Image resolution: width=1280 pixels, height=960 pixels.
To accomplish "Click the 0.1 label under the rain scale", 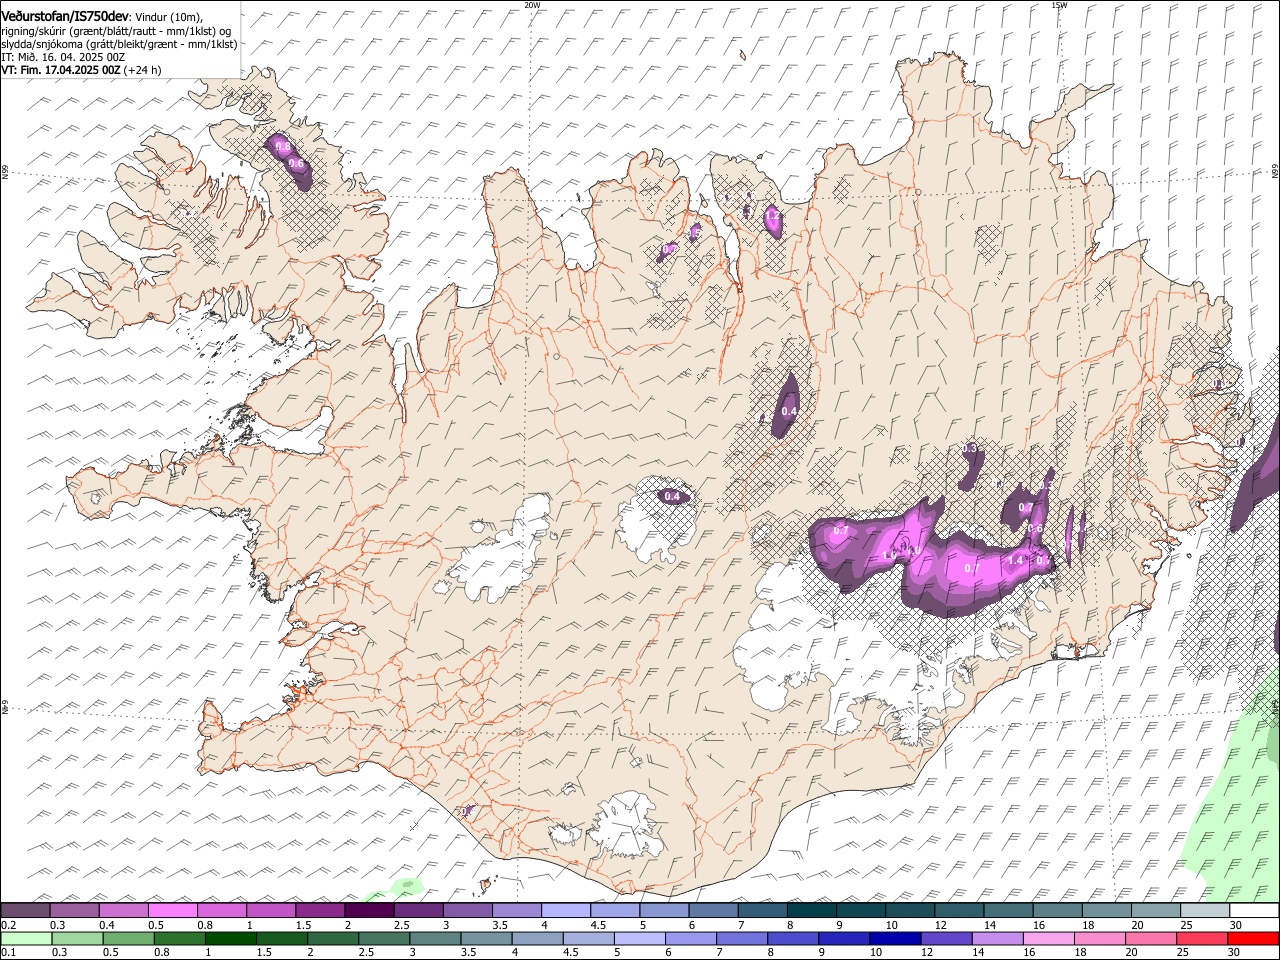I will (8, 952).
